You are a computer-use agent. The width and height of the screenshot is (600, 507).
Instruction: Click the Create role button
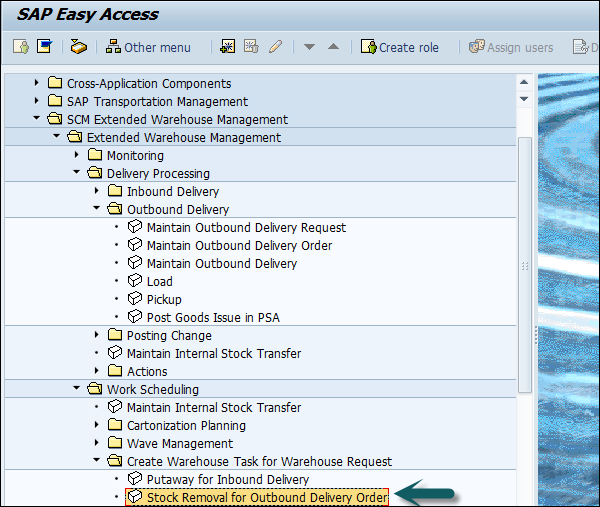point(399,47)
